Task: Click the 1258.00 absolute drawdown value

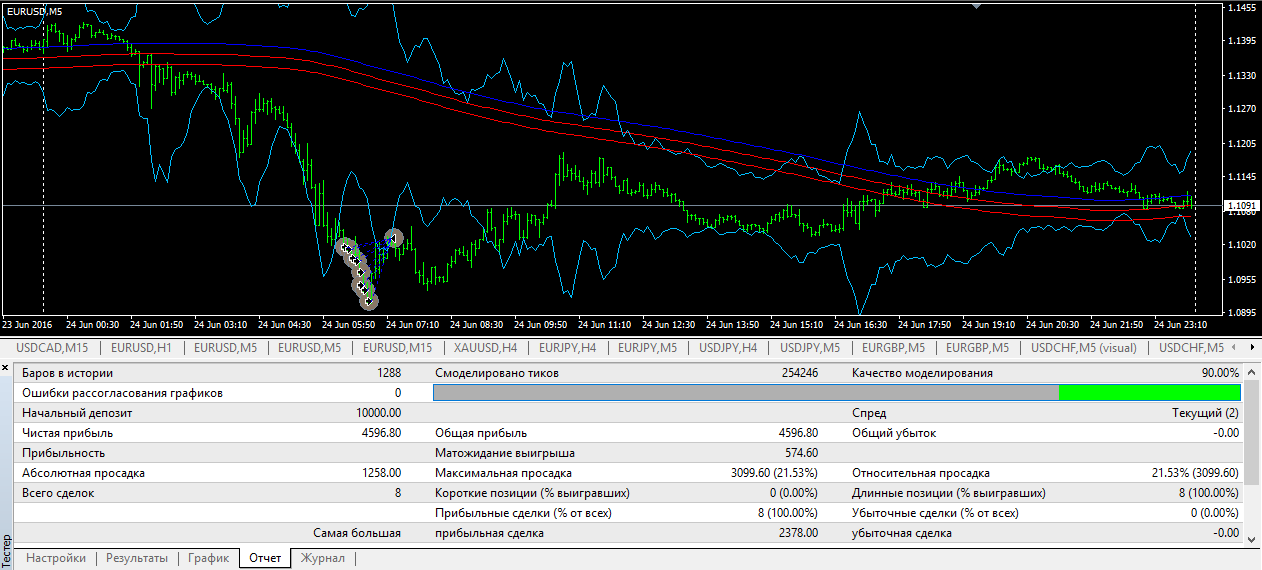Action: [x=382, y=473]
